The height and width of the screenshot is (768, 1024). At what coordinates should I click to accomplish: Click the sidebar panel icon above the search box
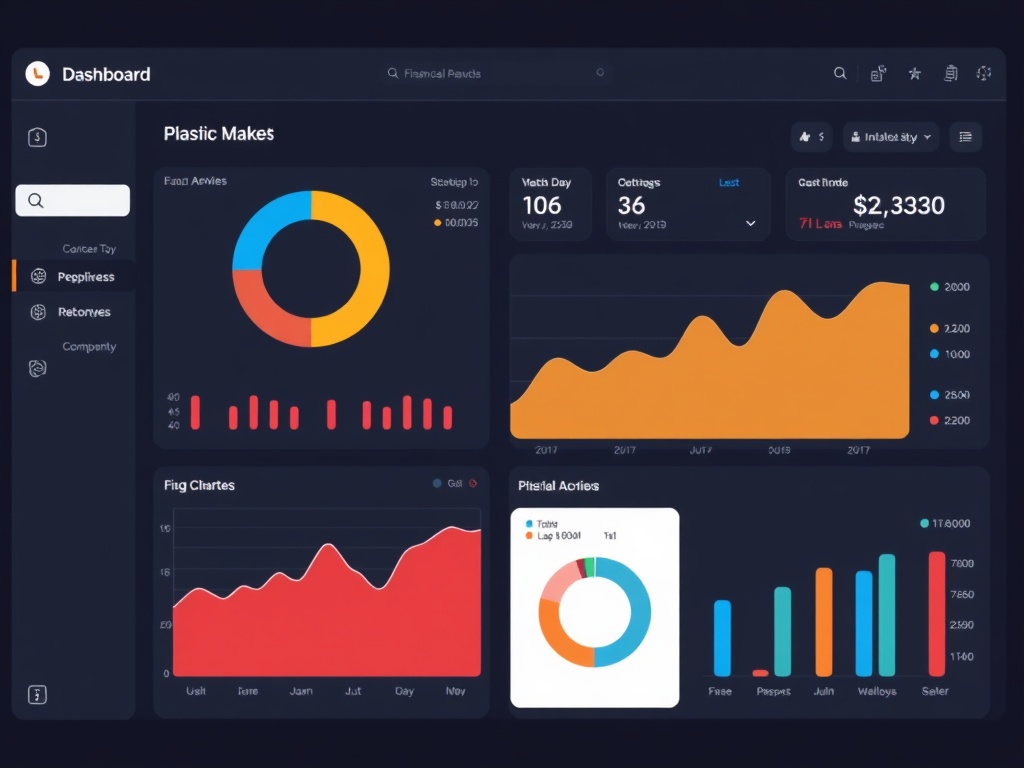coord(37,137)
